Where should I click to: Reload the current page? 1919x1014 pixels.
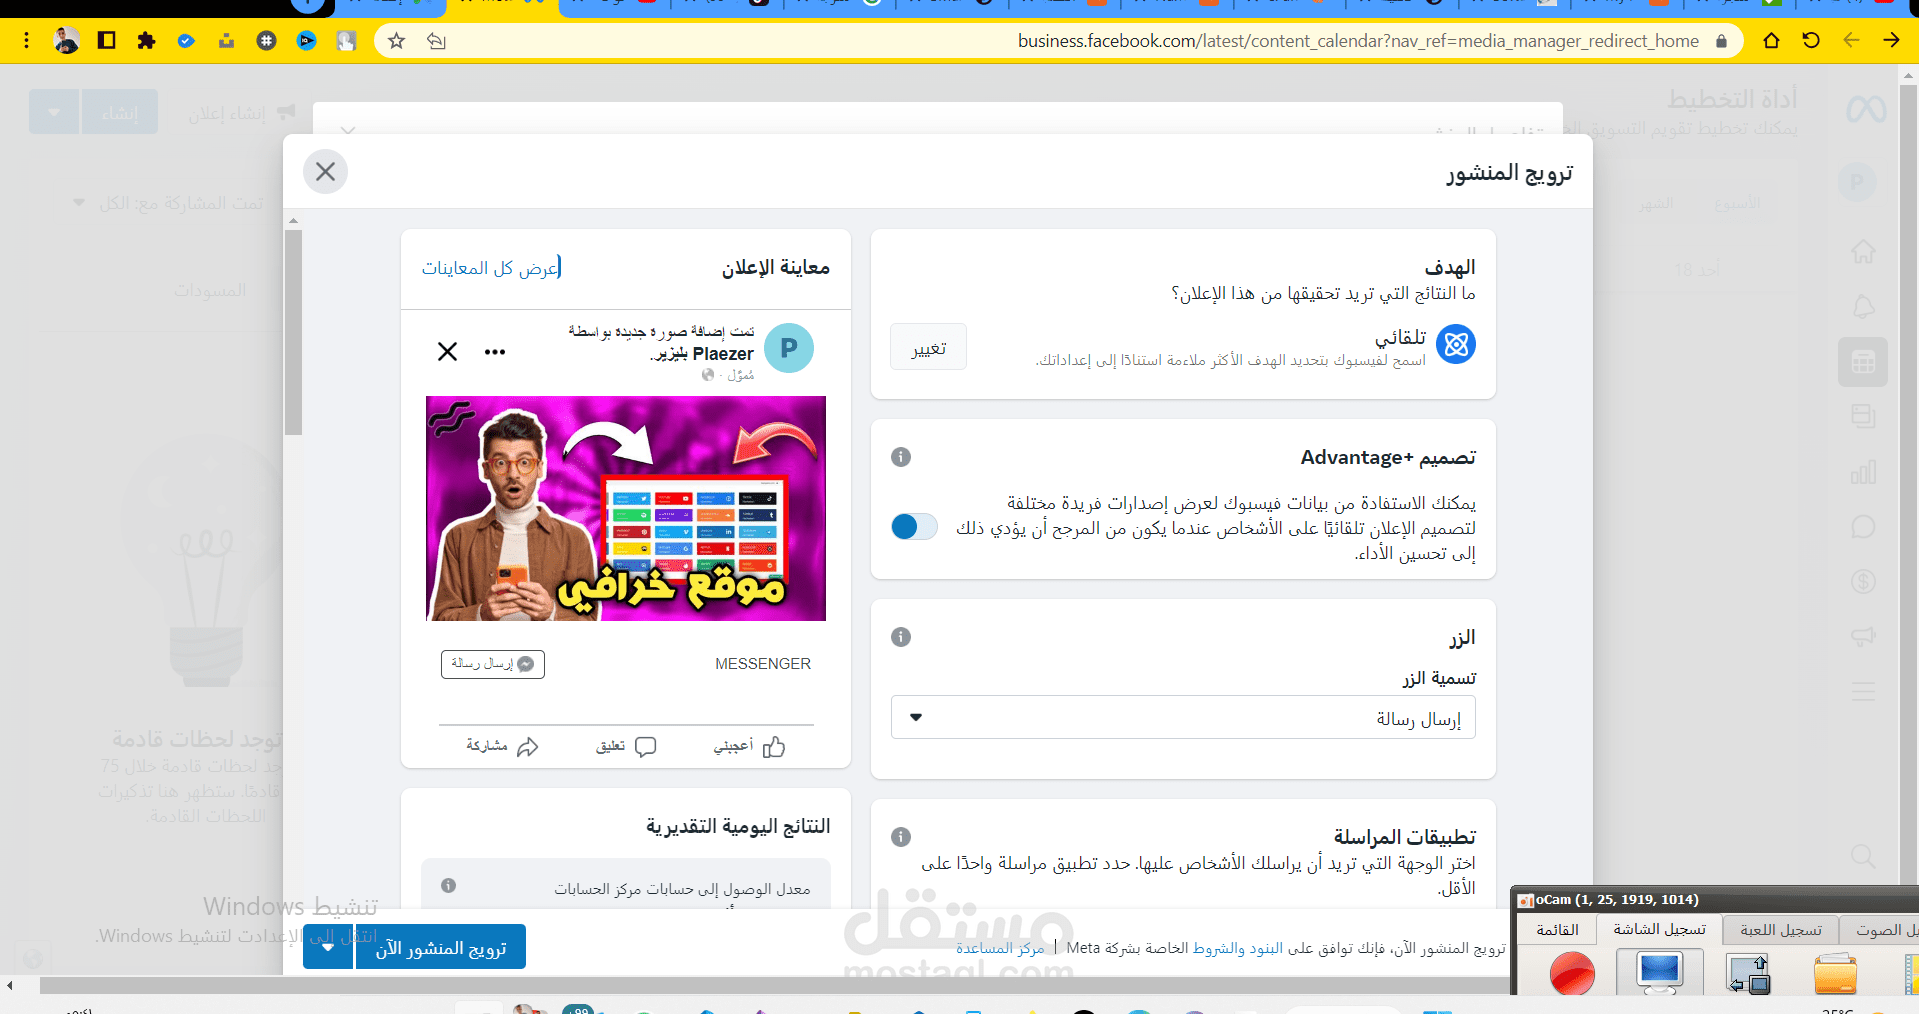pos(1811,41)
